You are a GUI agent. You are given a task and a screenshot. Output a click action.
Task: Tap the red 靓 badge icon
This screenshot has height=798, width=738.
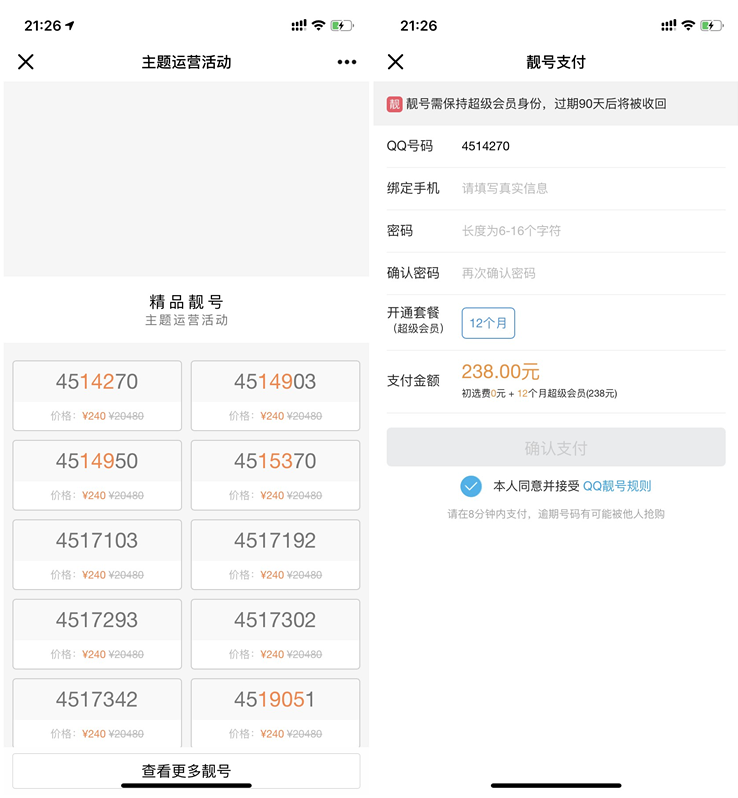pyautogui.click(x=394, y=104)
